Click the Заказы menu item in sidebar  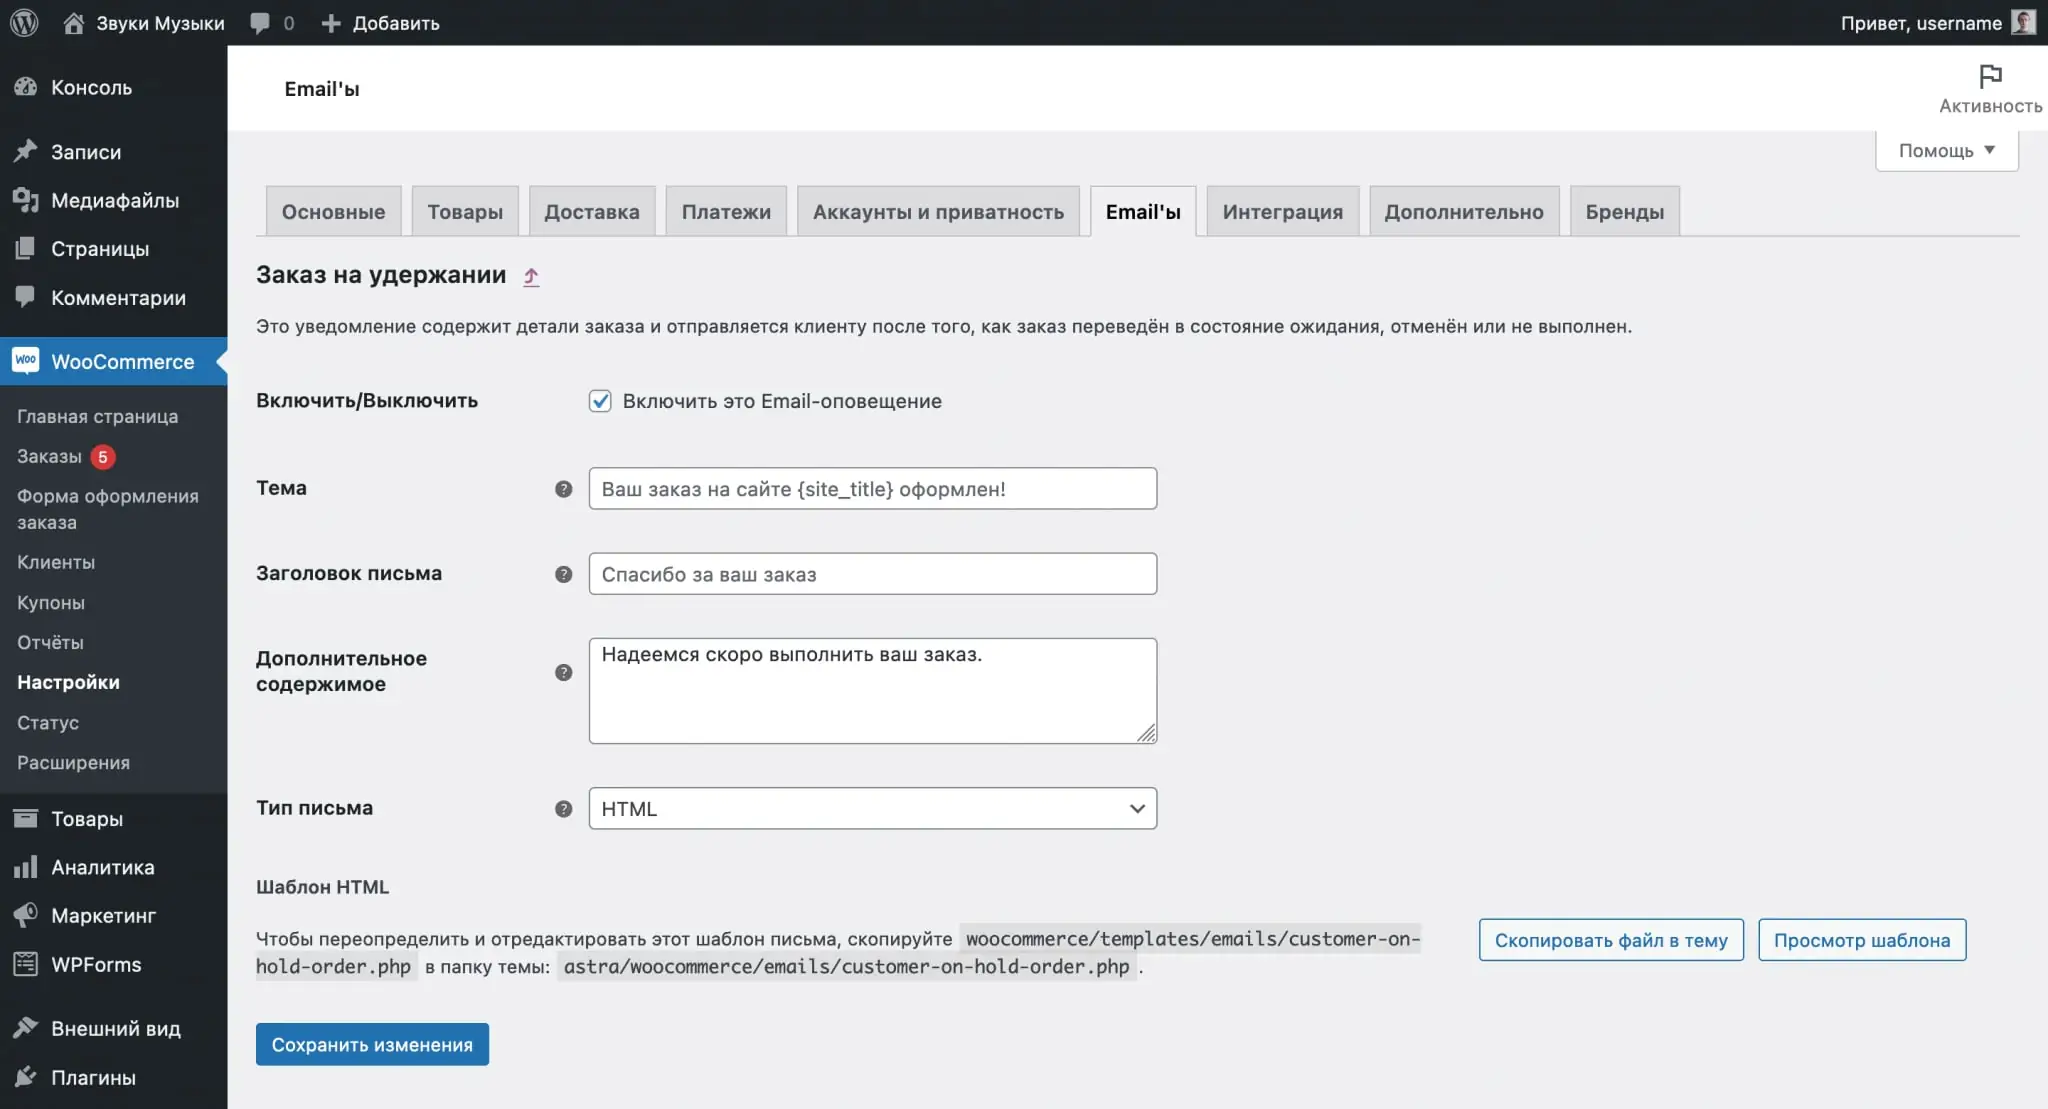48,455
